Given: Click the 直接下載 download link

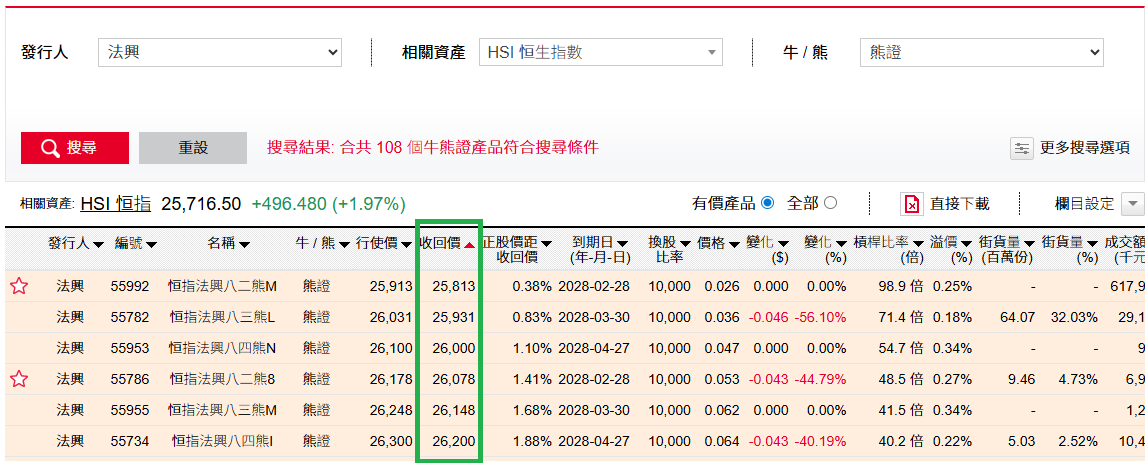Looking at the screenshot, I should (x=960, y=204).
